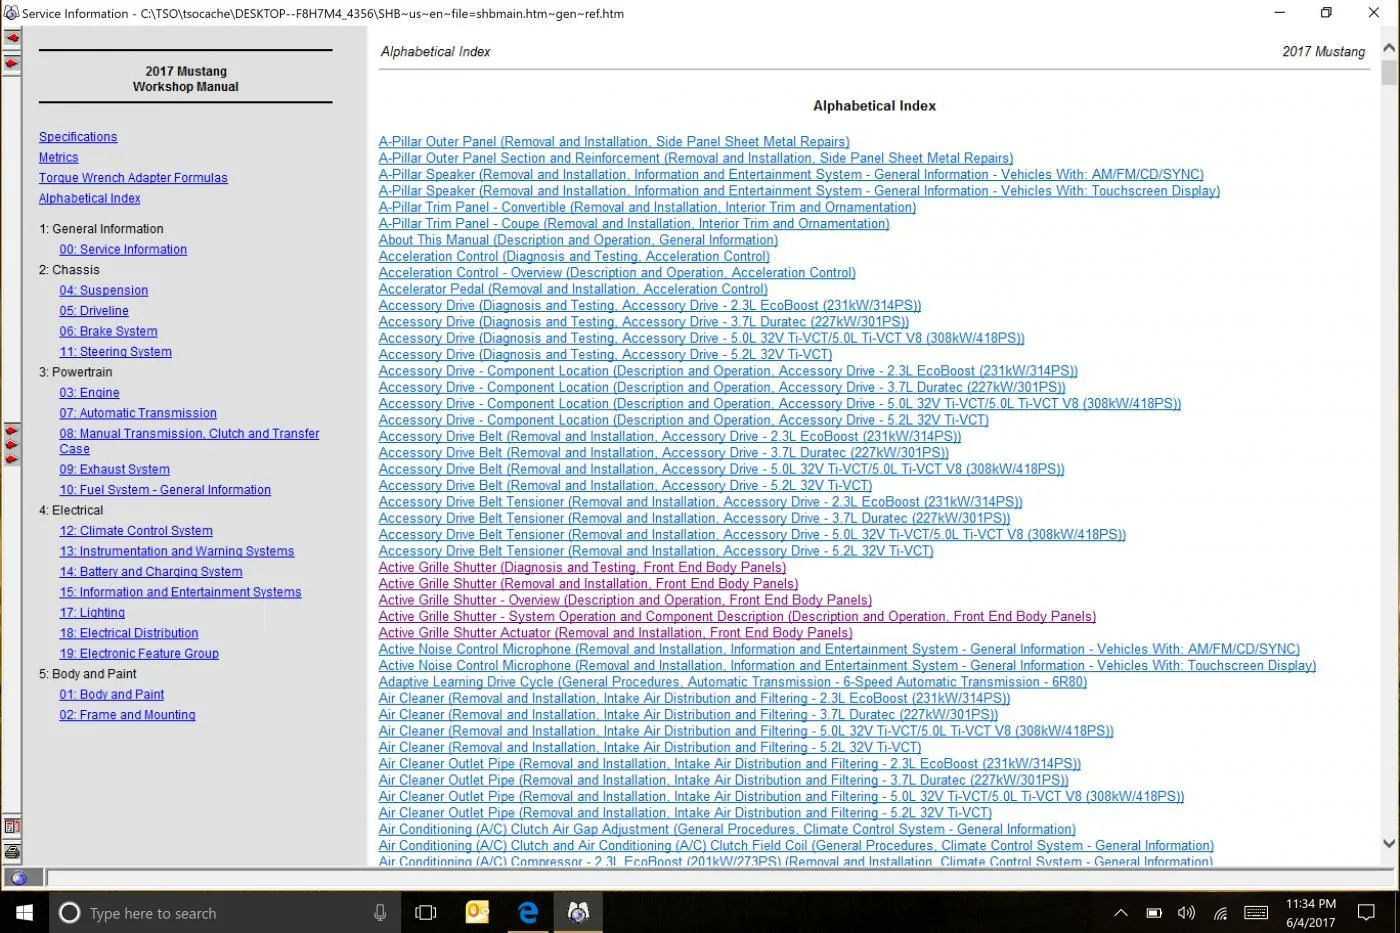1400x933 pixels.
Task: Open section 06: Brake System
Action: (108, 331)
